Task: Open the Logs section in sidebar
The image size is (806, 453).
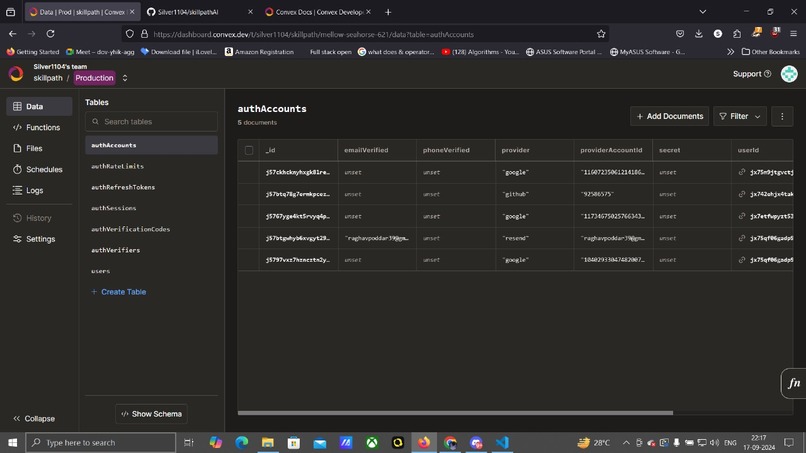Action: coord(39,190)
